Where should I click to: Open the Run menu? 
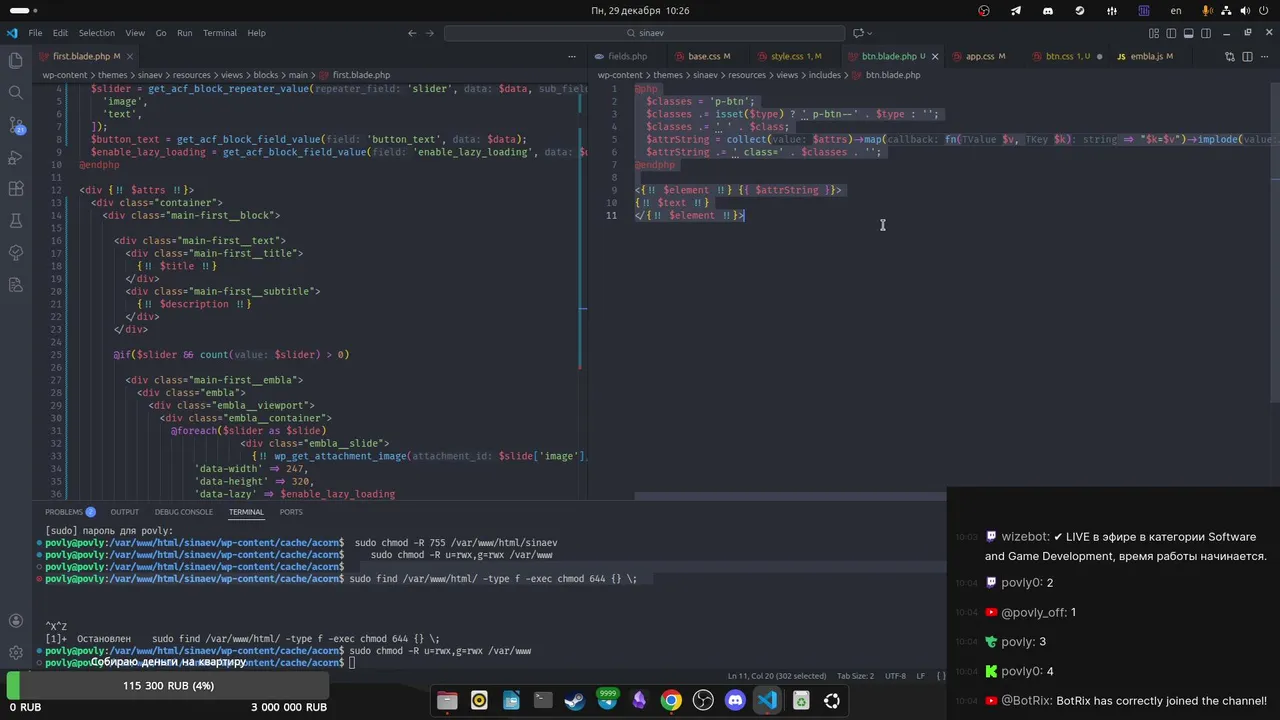click(x=184, y=33)
